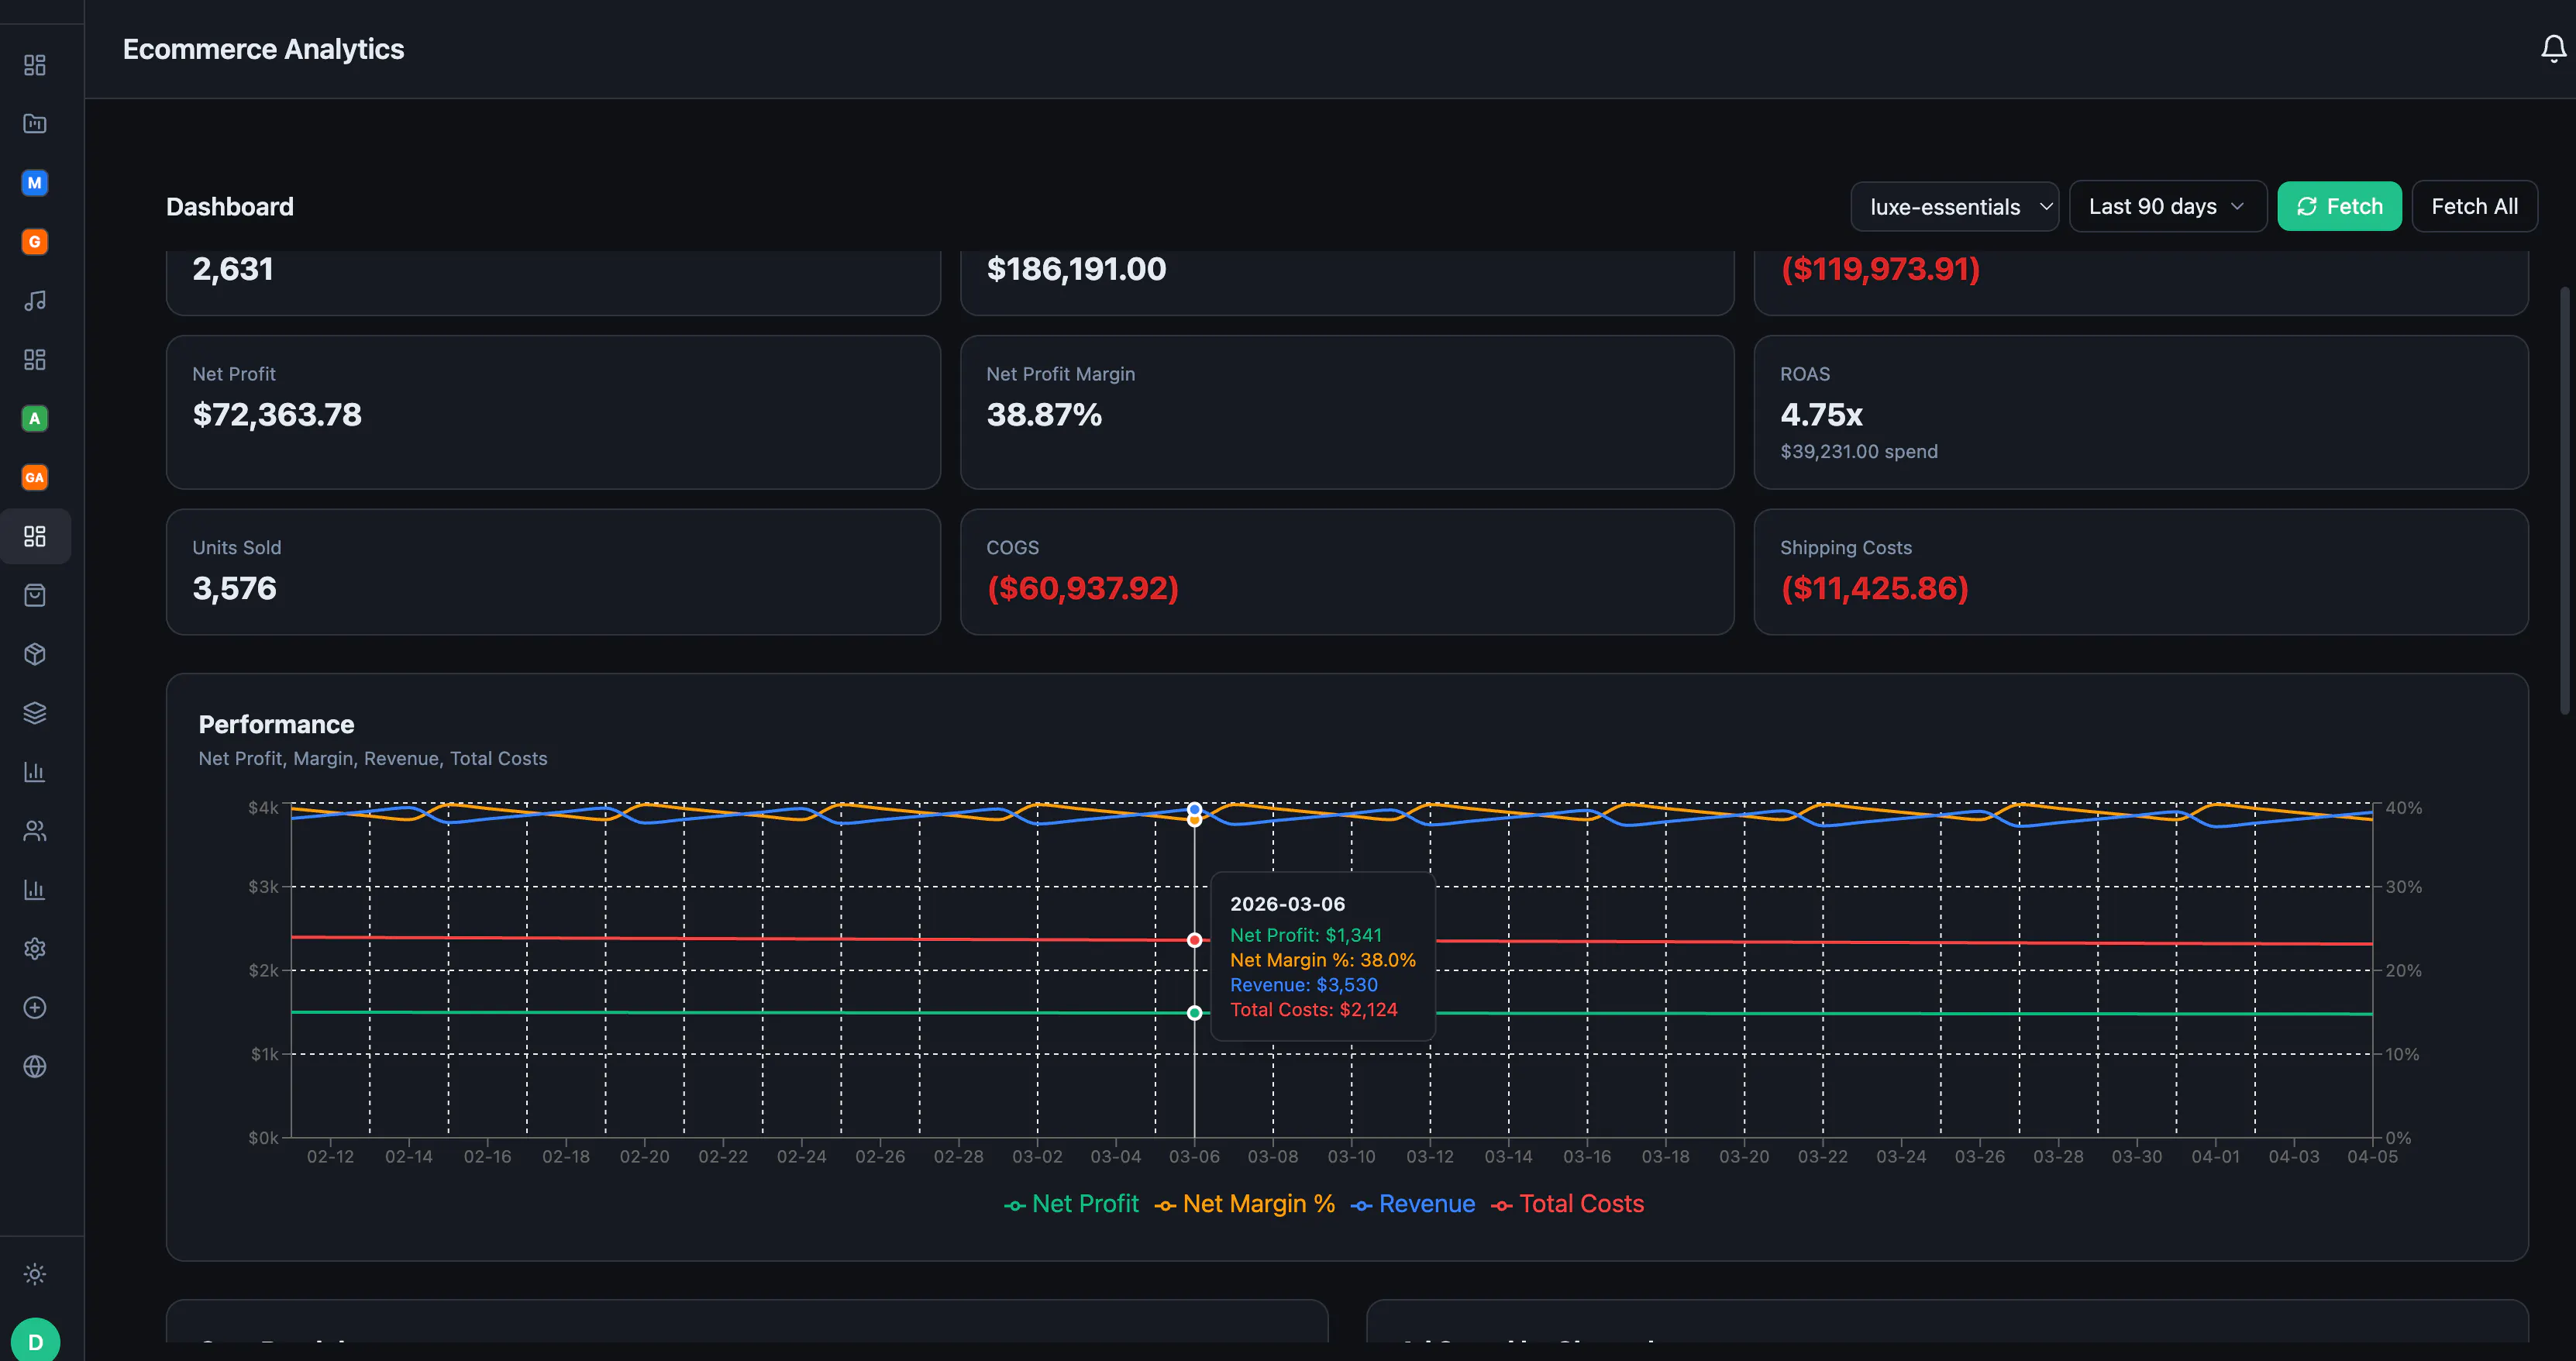The image size is (2576, 1361).
Task: Open the package box products icon
Action: point(35,655)
